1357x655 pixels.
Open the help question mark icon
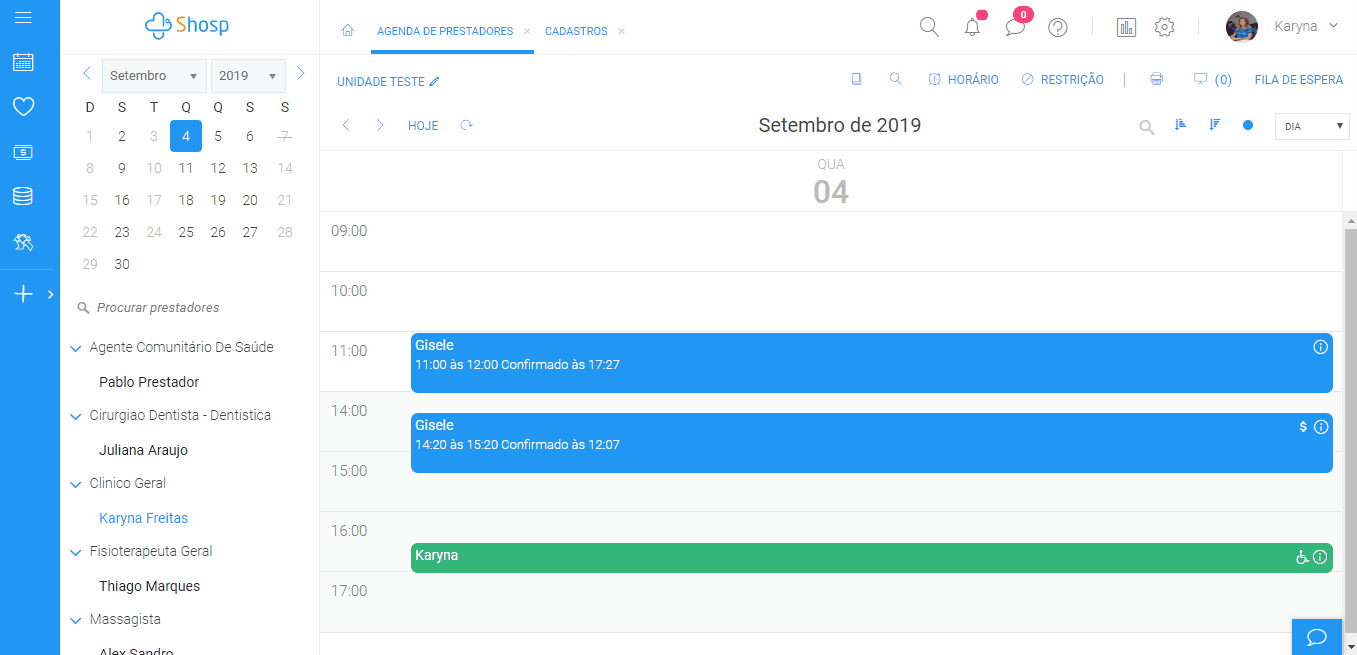point(1058,27)
